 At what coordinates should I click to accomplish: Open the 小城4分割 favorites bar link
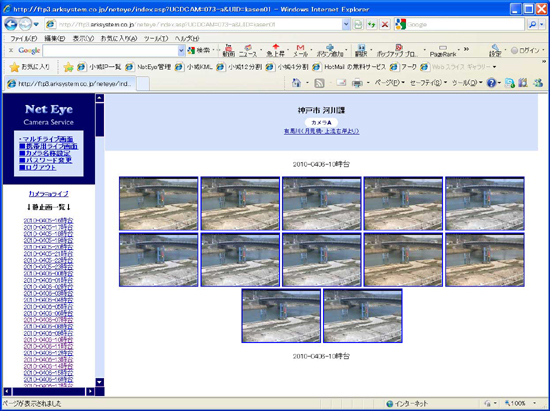pos(287,67)
